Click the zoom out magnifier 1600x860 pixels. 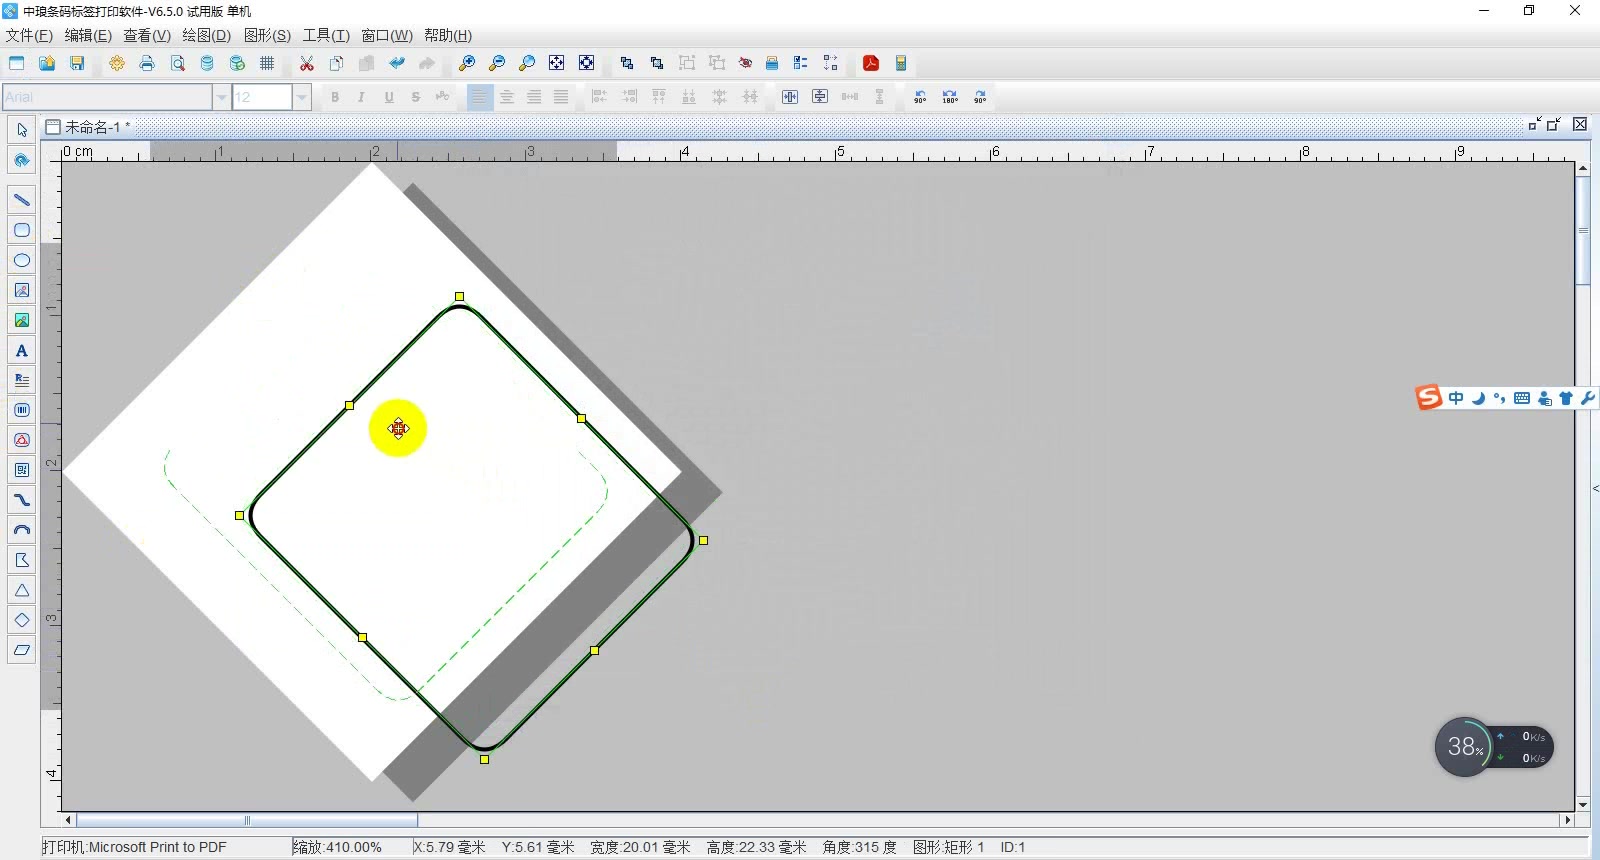point(497,63)
